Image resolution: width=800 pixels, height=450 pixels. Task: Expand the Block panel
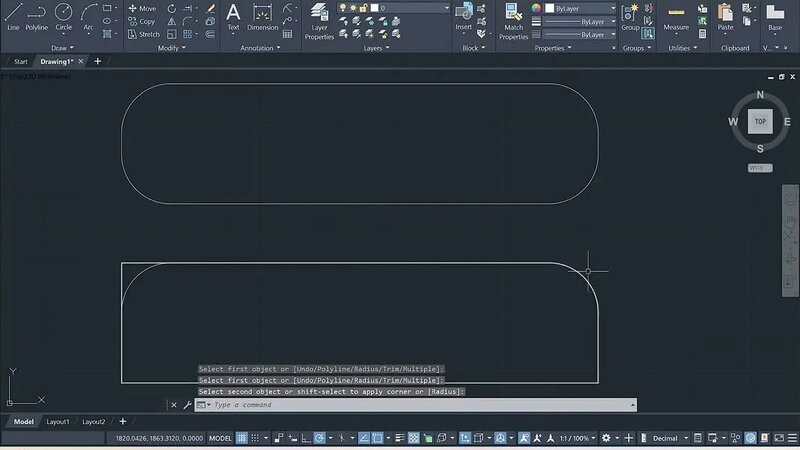(473, 48)
